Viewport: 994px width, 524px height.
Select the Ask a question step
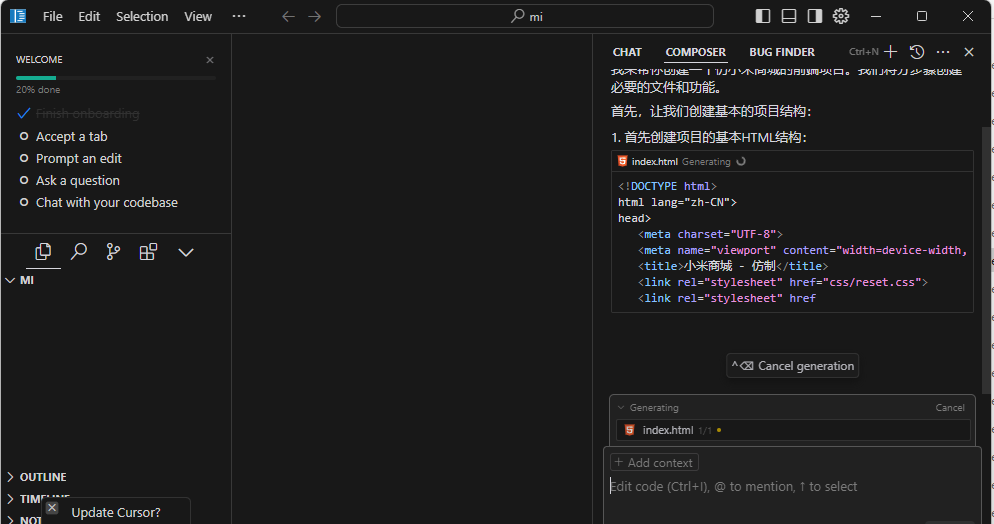[69, 181]
